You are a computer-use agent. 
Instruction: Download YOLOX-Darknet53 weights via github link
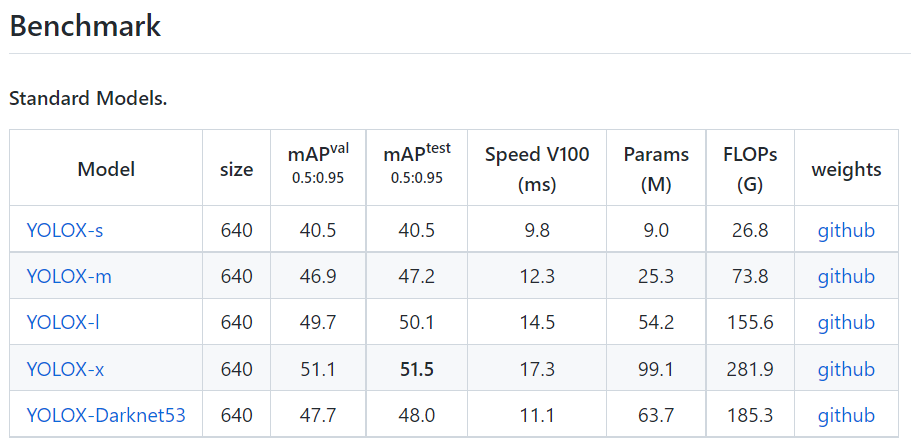pyautogui.click(x=846, y=415)
